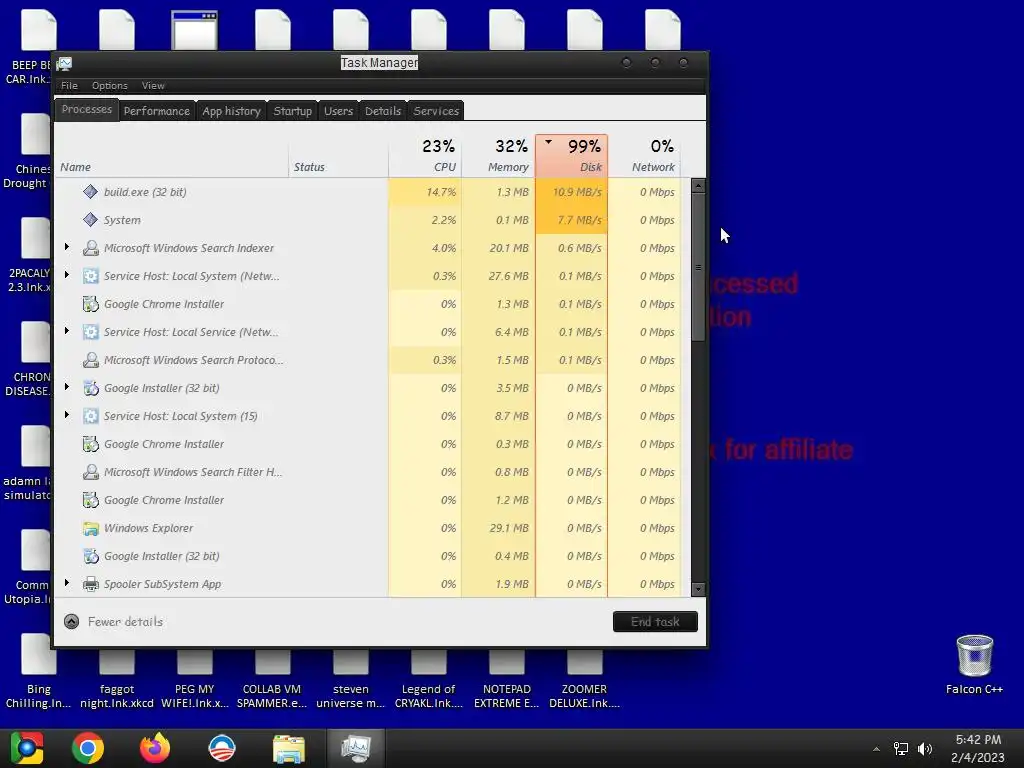Expand Service Host: Local System (15) group

(x=67, y=415)
